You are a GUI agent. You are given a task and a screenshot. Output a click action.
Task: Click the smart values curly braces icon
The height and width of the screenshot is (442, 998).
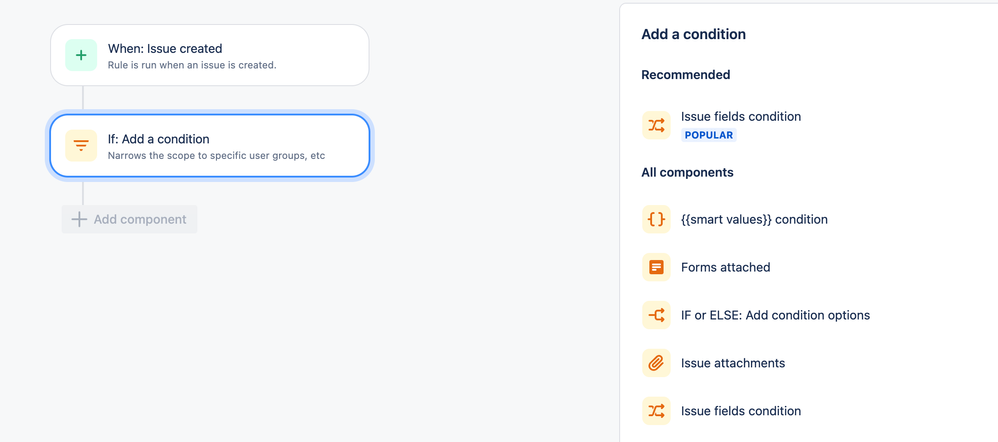pyautogui.click(x=656, y=219)
